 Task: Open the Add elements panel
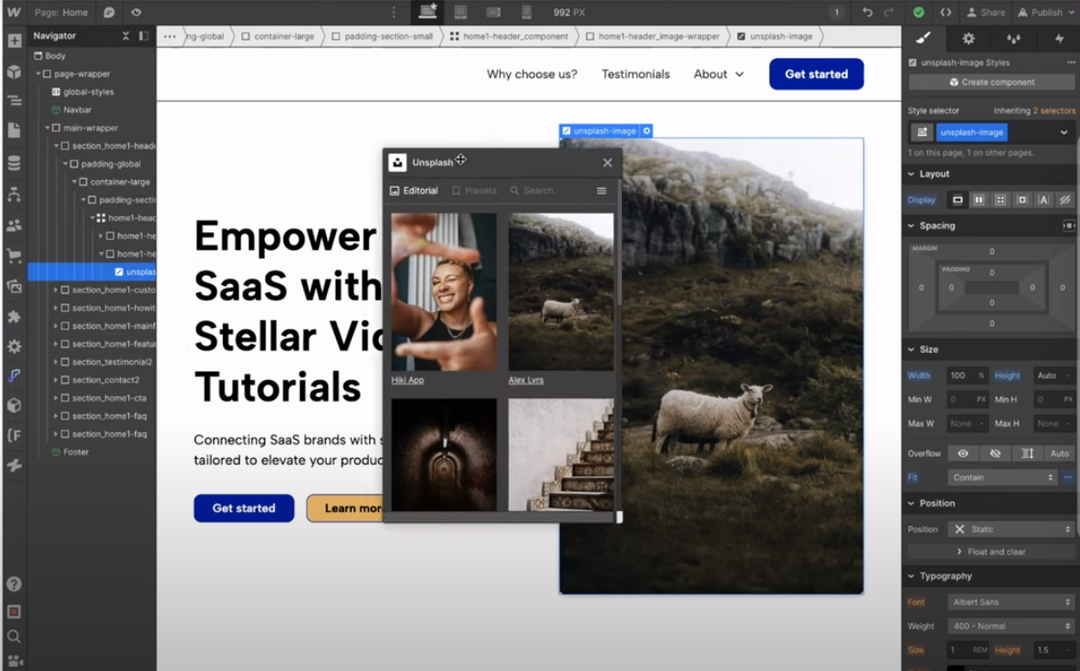[14, 41]
